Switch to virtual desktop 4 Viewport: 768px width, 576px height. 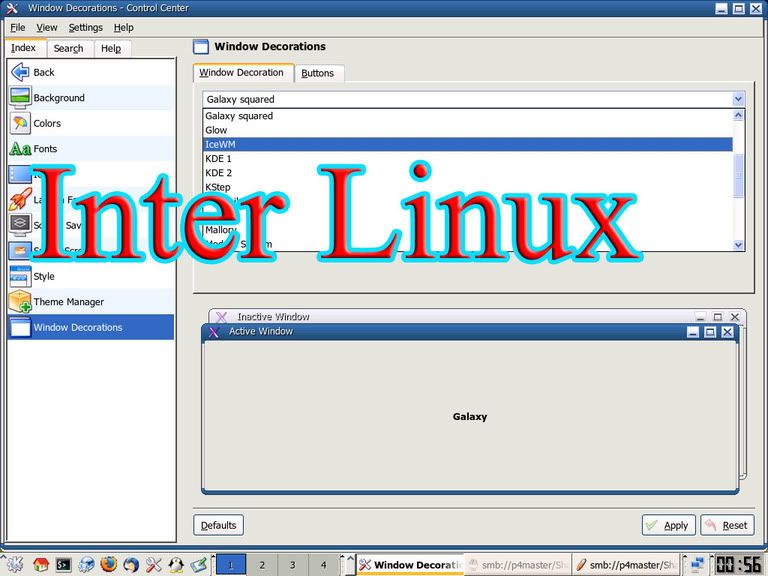323,565
